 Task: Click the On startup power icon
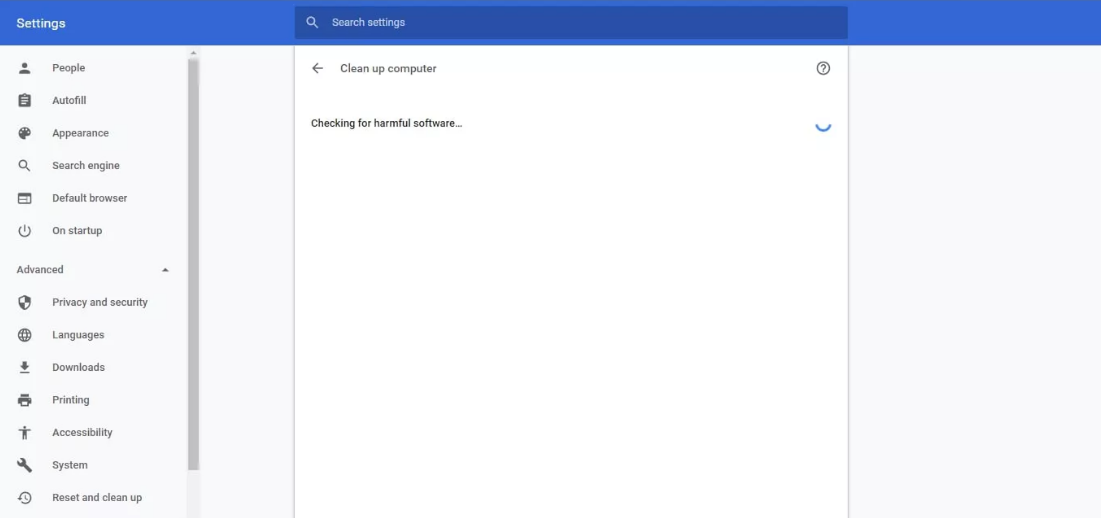[x=25, y=231]
